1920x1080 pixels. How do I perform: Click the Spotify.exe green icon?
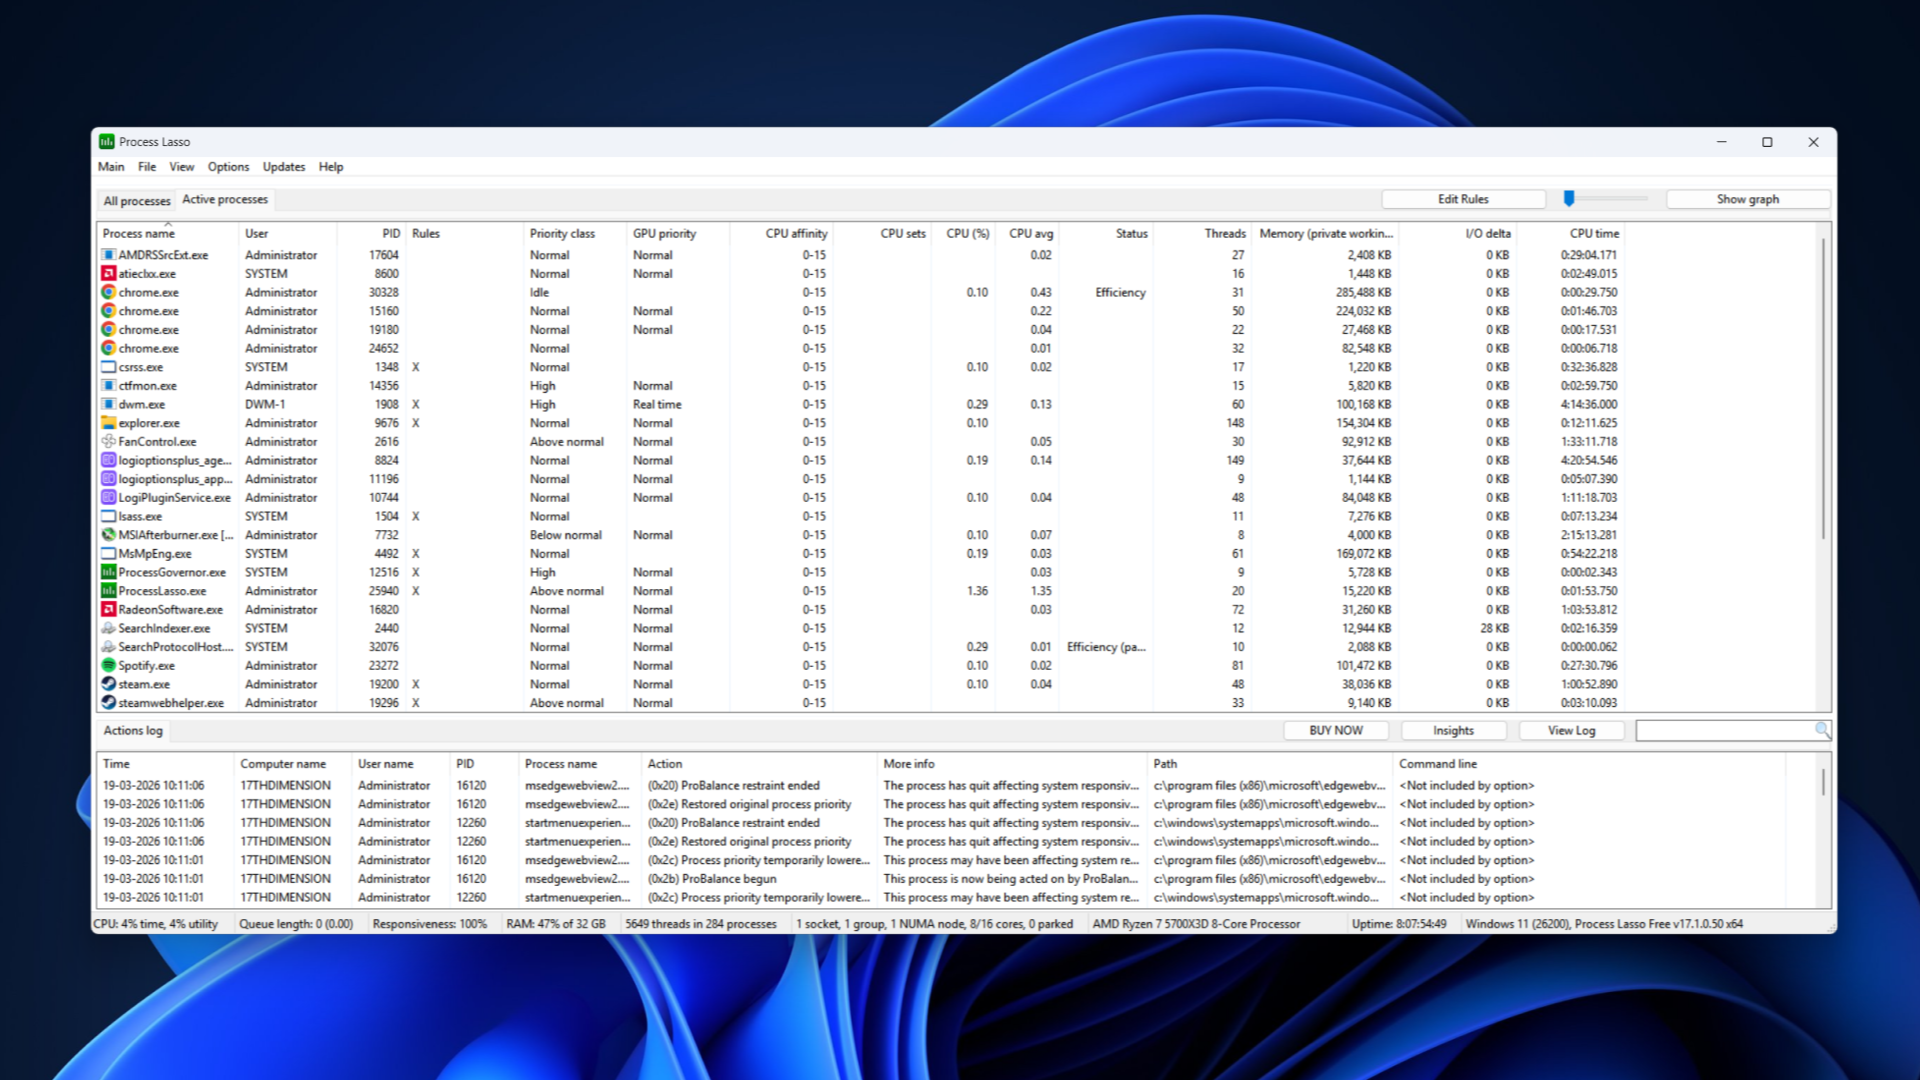[x=109, y=665]
